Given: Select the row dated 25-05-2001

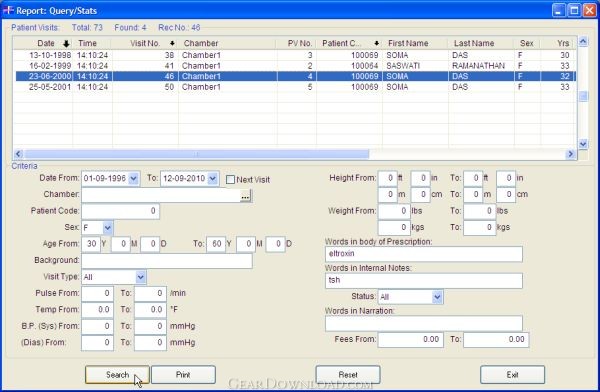Looking at the screenshot, I should click(x=295, y=87).
